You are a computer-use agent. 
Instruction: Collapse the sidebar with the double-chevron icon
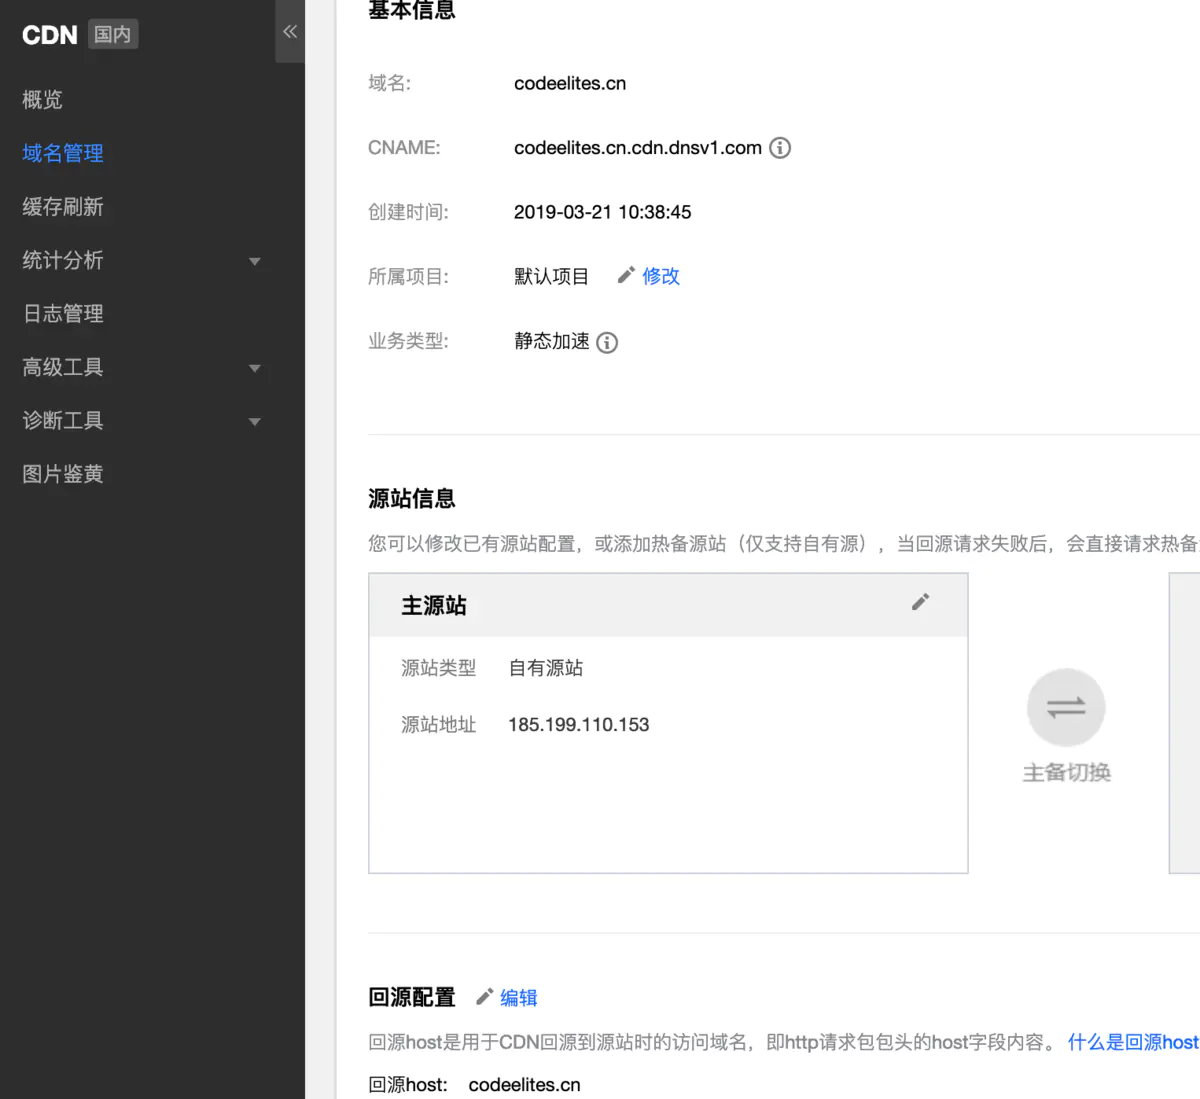point(290,32)
